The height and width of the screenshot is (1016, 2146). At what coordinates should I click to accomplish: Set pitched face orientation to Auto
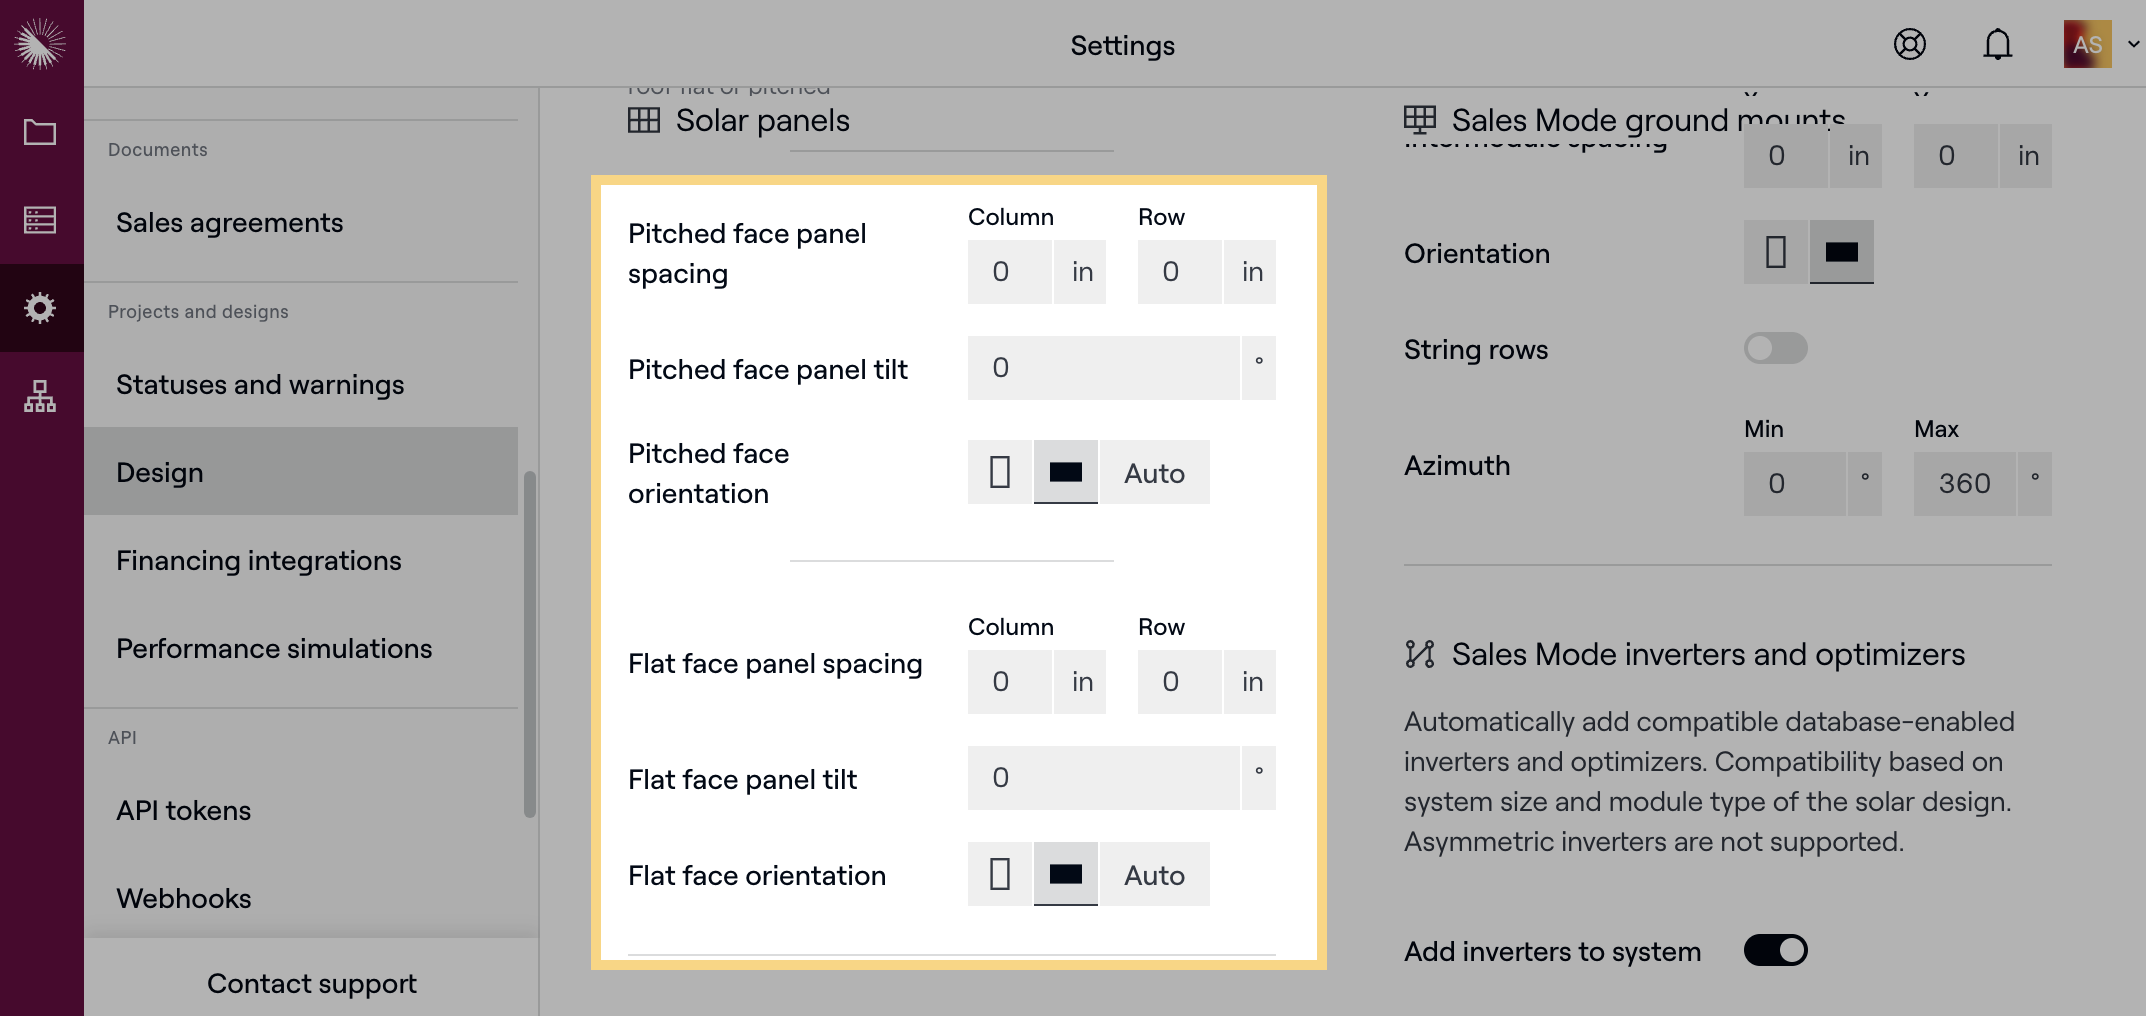click(x=1154, y=472)
